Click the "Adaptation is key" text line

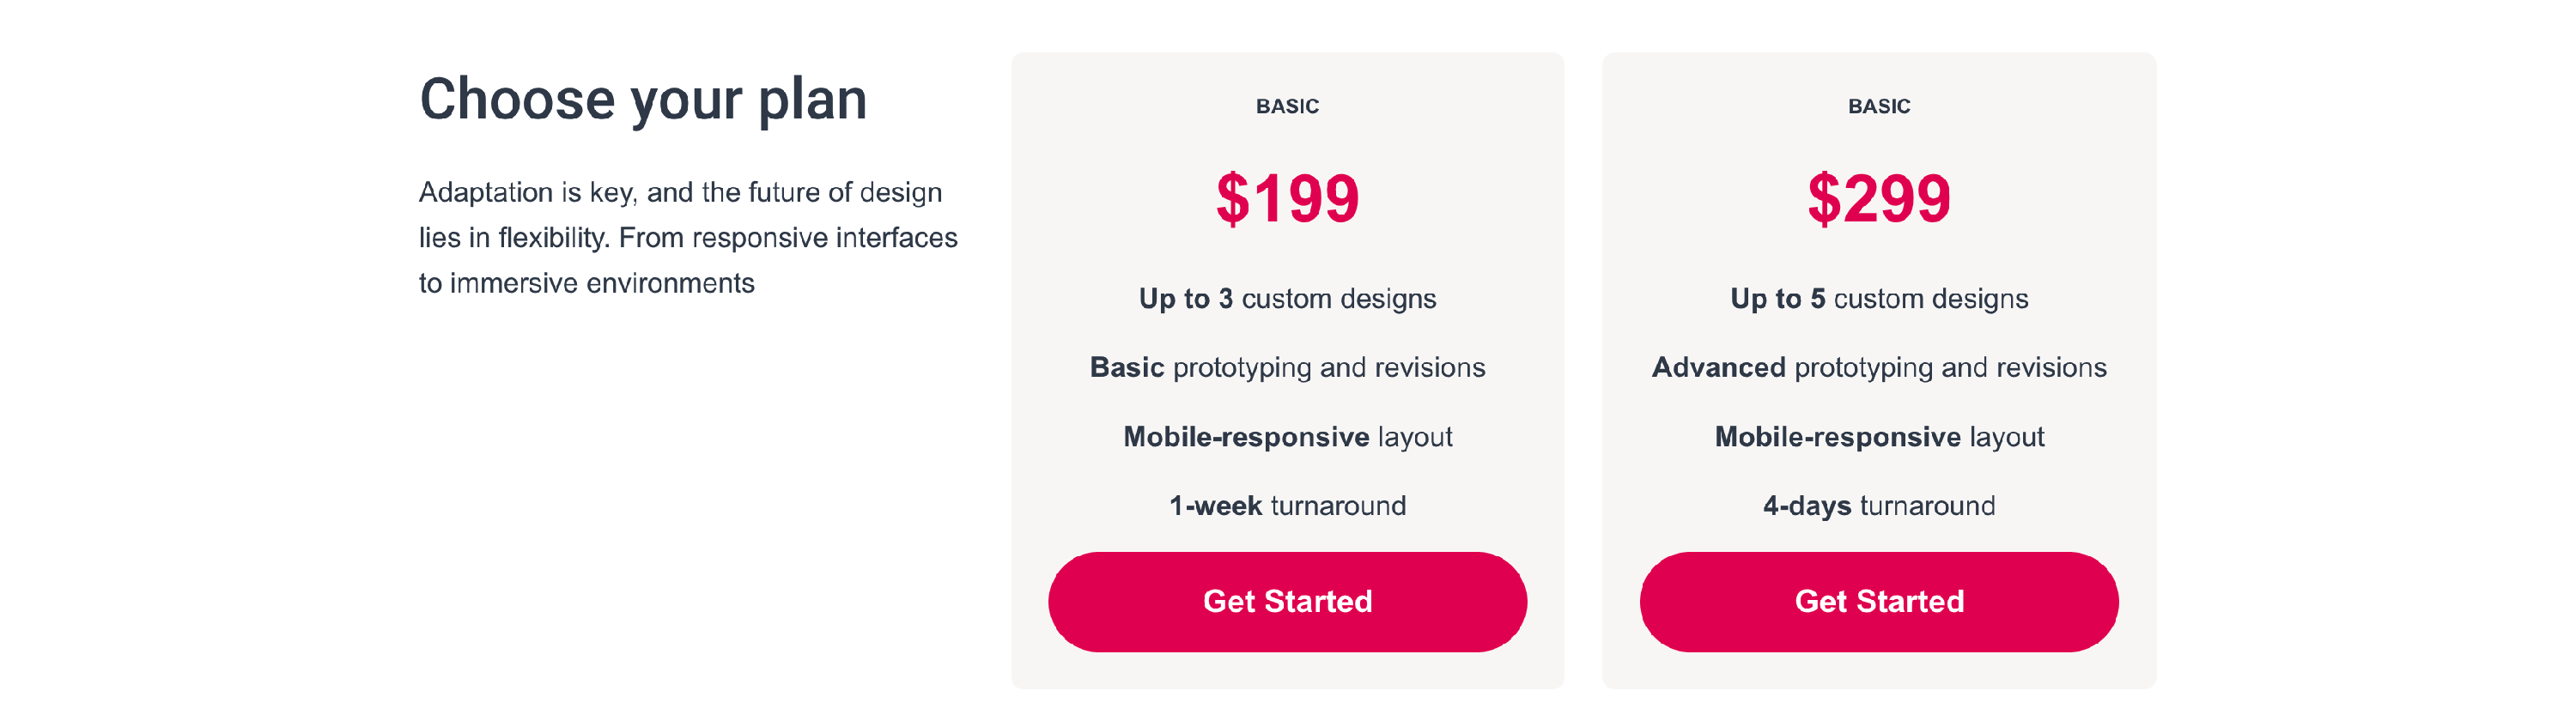(680, 192)
